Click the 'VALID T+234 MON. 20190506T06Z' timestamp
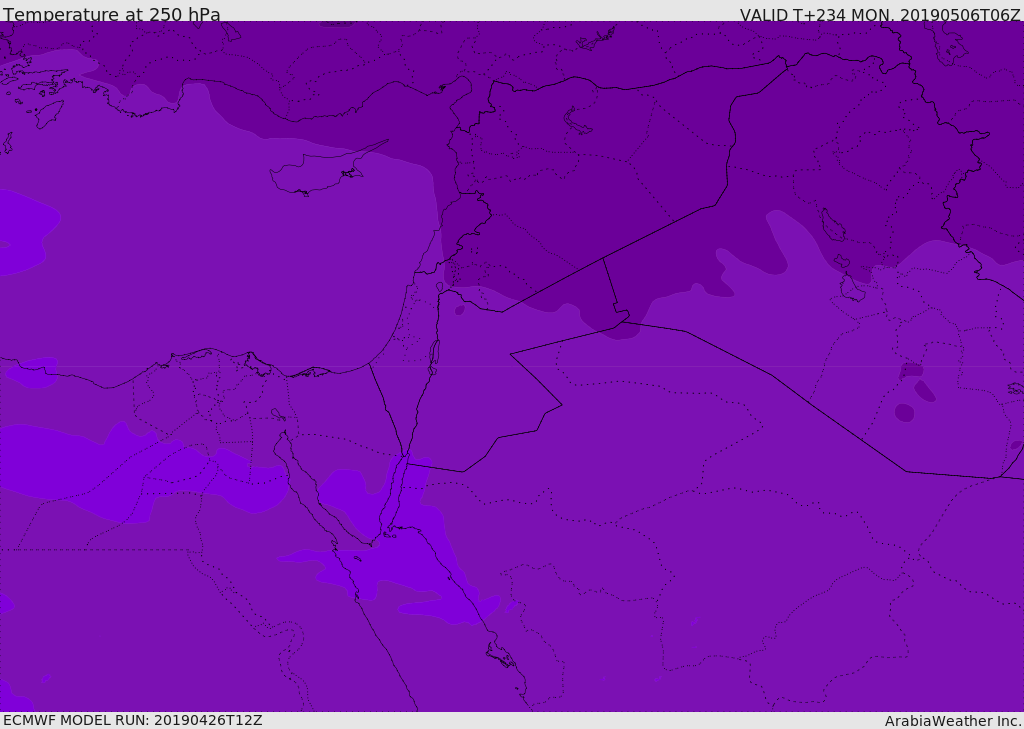 880,14
